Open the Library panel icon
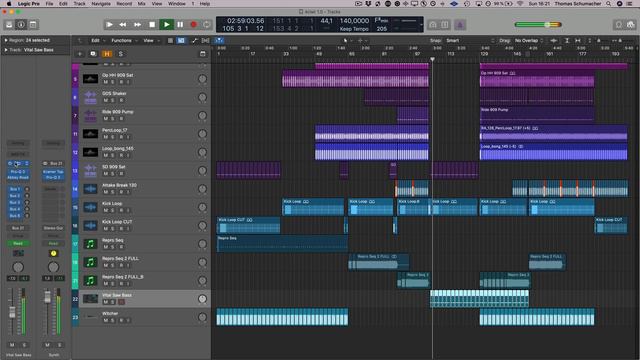Viewport: 640px width, 360px height. click(9, 25)
